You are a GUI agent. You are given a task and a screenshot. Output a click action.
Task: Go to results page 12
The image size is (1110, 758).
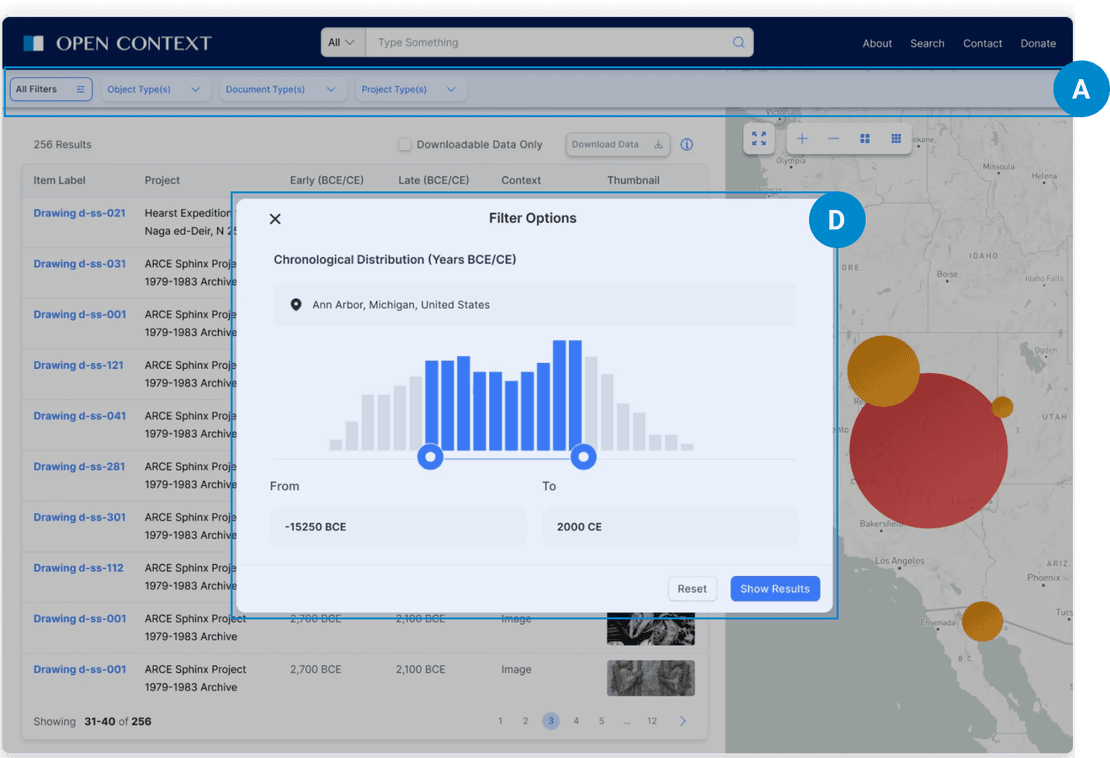coord(652,721)
